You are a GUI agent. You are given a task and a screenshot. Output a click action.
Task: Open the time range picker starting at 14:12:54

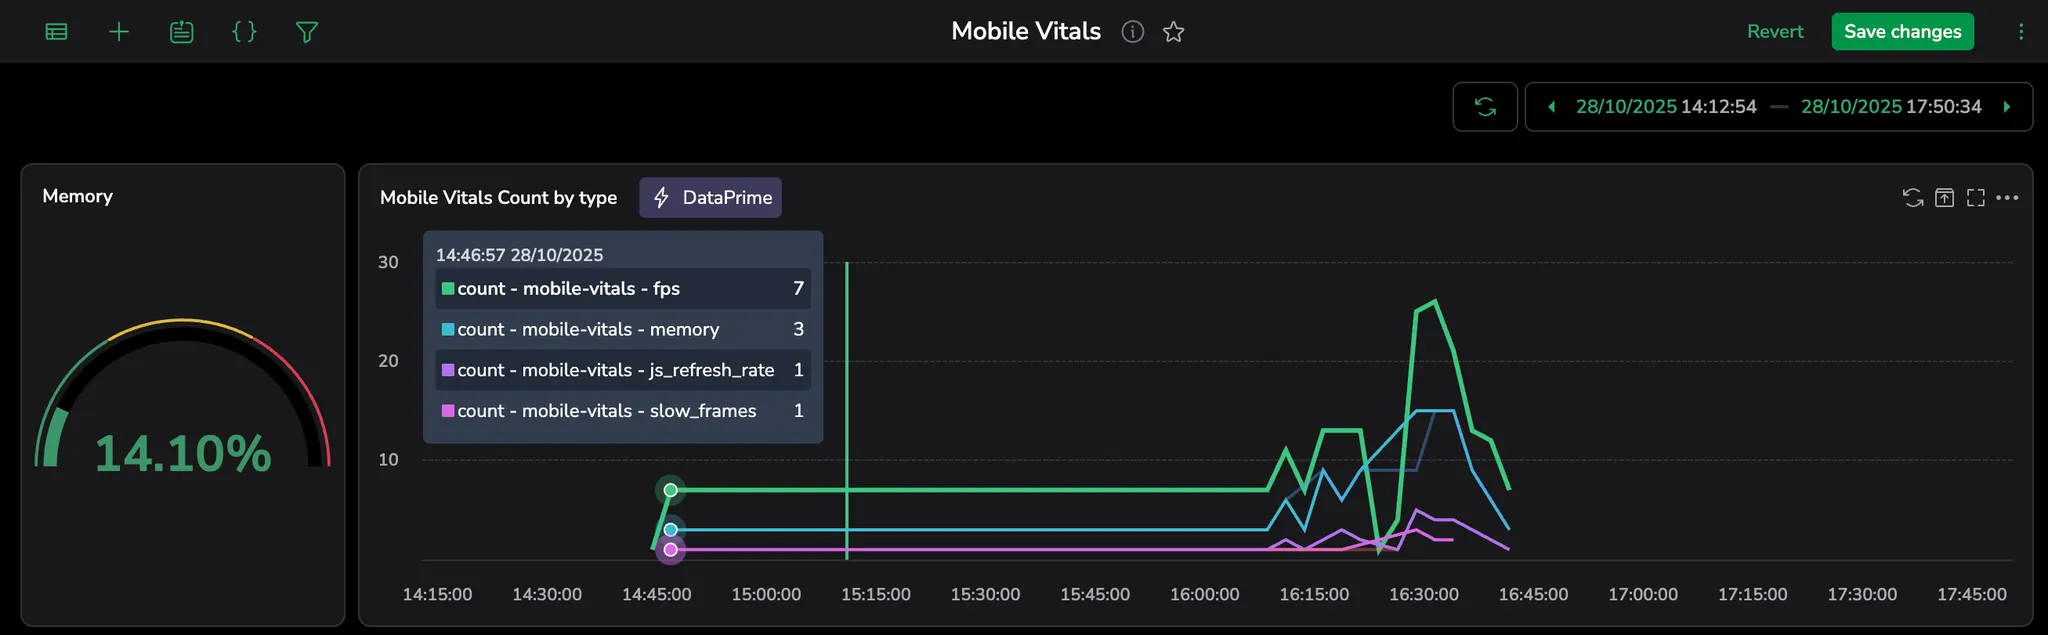pyautogui.click(x=1666, y=107)
